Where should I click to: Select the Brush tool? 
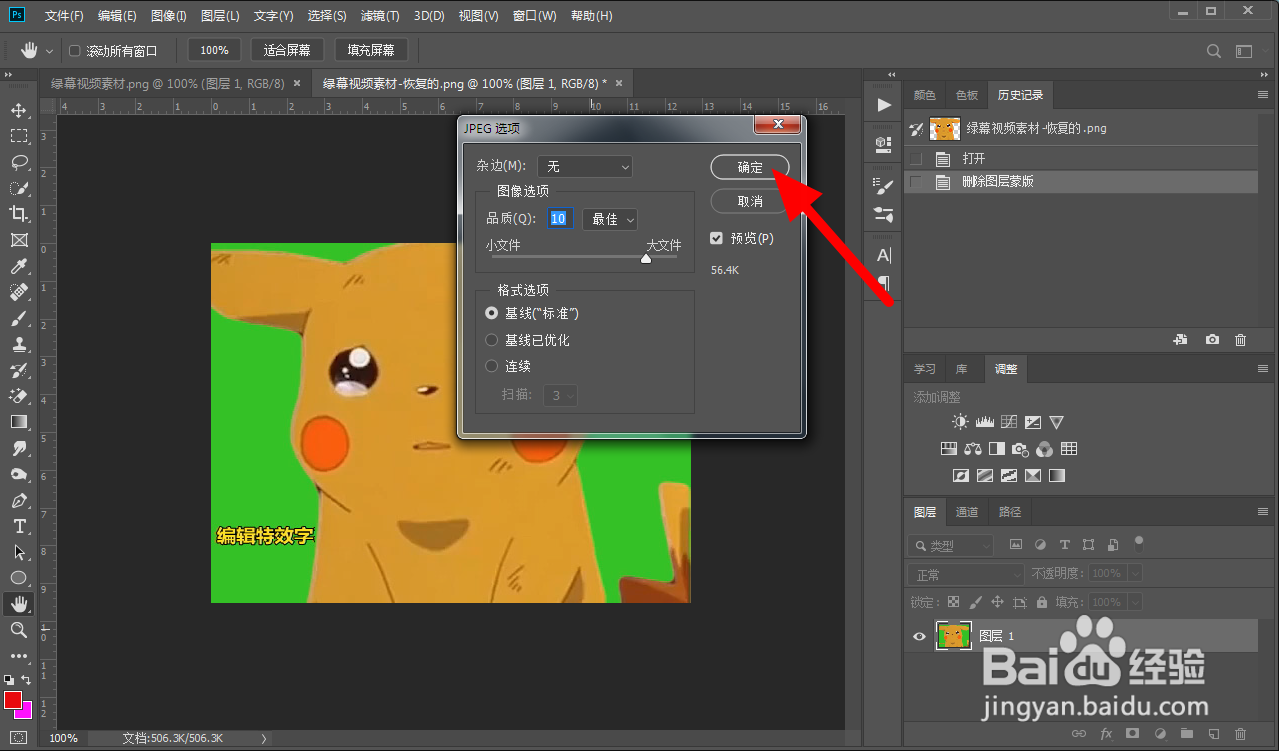coord(19,318)
